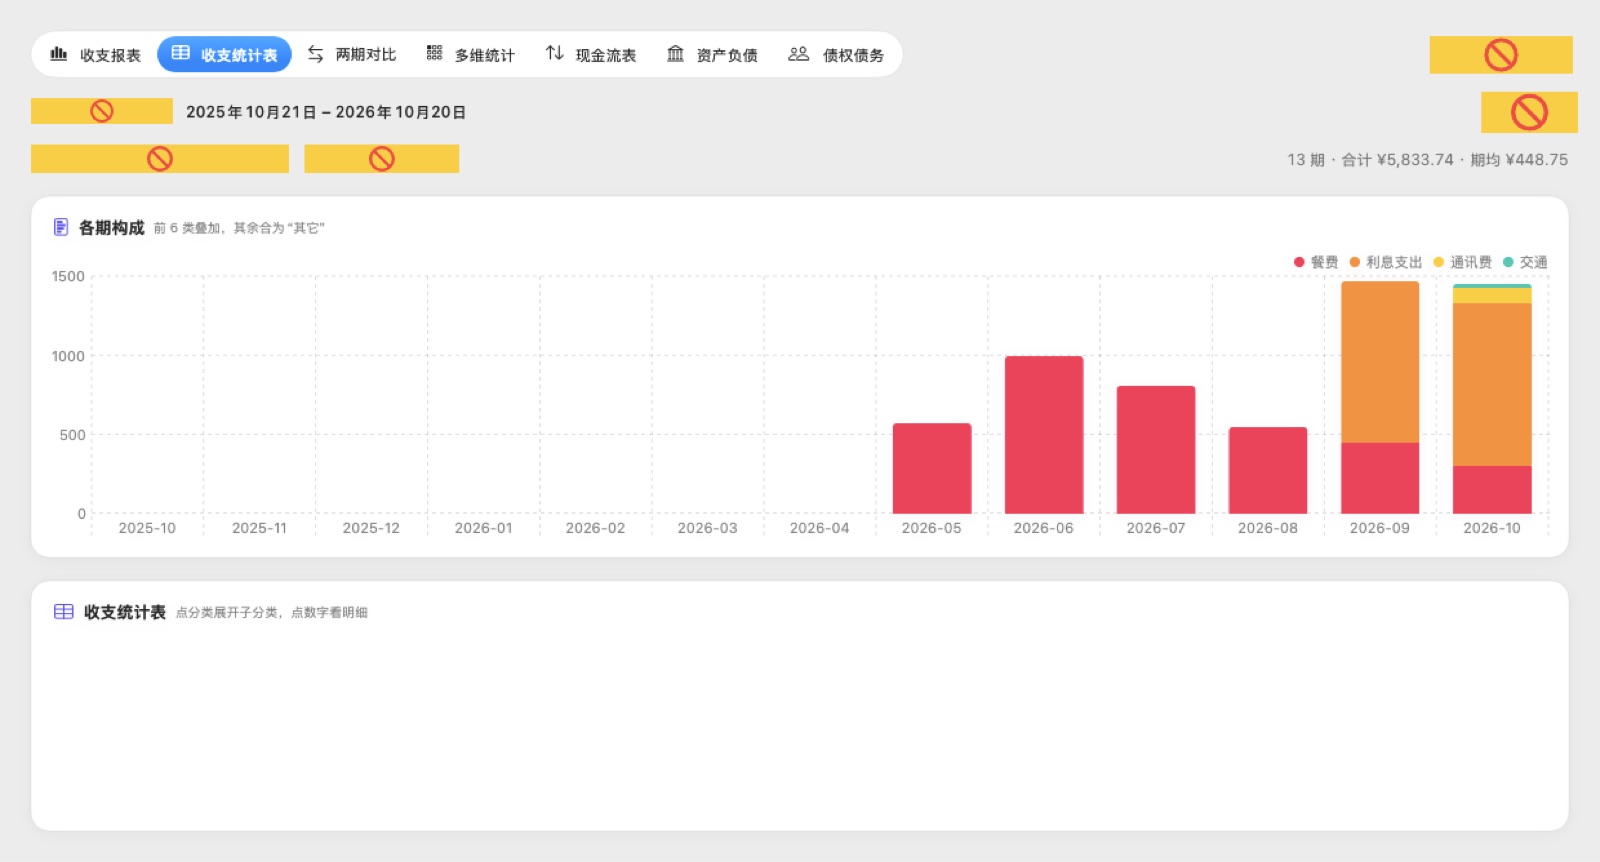Screen dimensions: 1600x862
Task: Click the orange segment of the 2026-10 bar
Action: [1492, 384]
